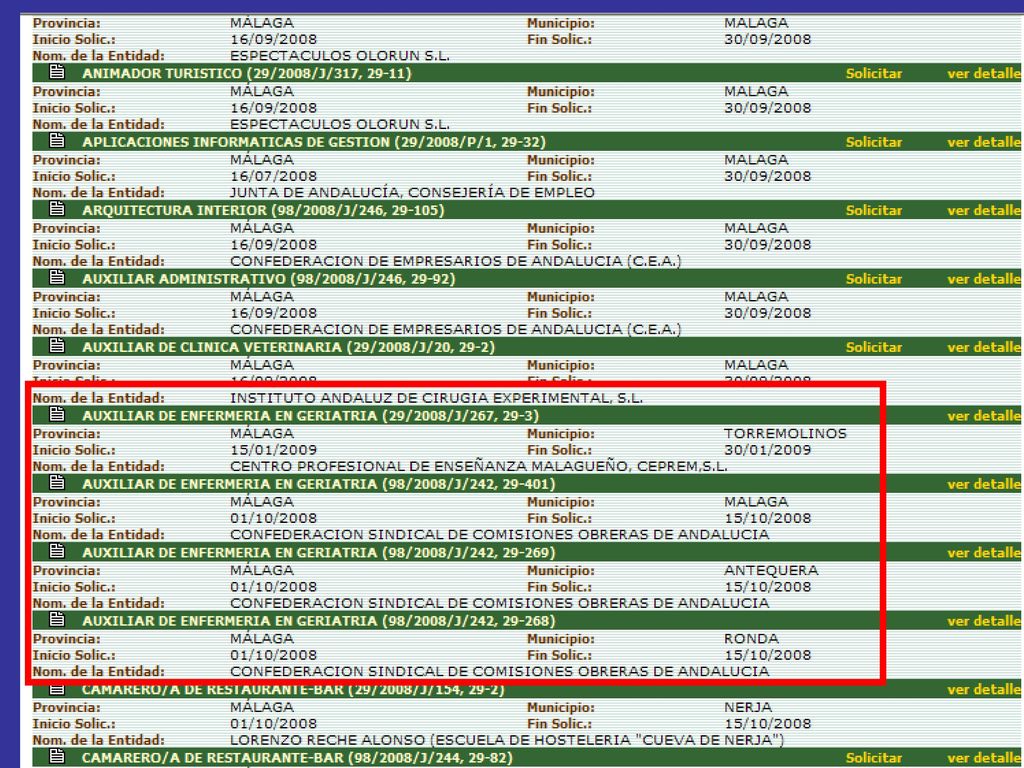Screen dimensions: 1024x768
Task: Click document icon beside ANIMADOR TURISTICO
Action: (57, 72)
